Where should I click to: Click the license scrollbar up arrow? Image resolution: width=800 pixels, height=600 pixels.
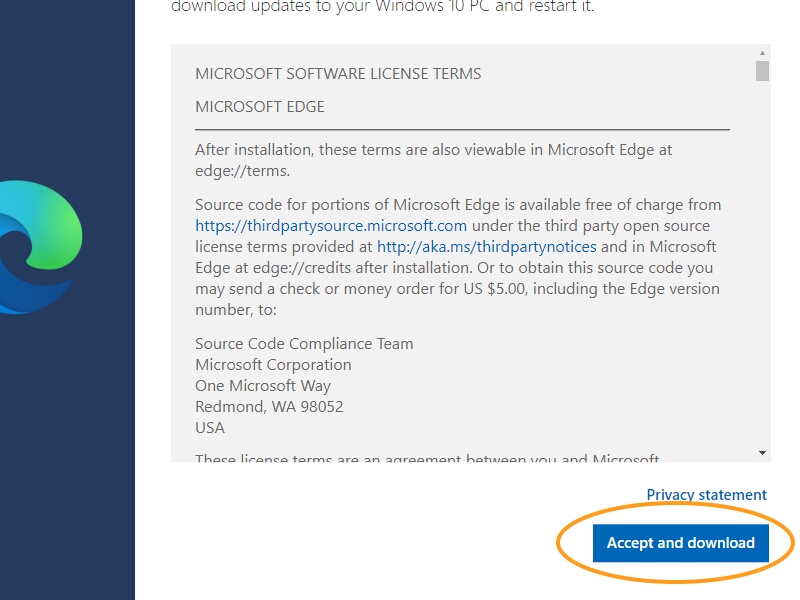[x=762, y=53]
